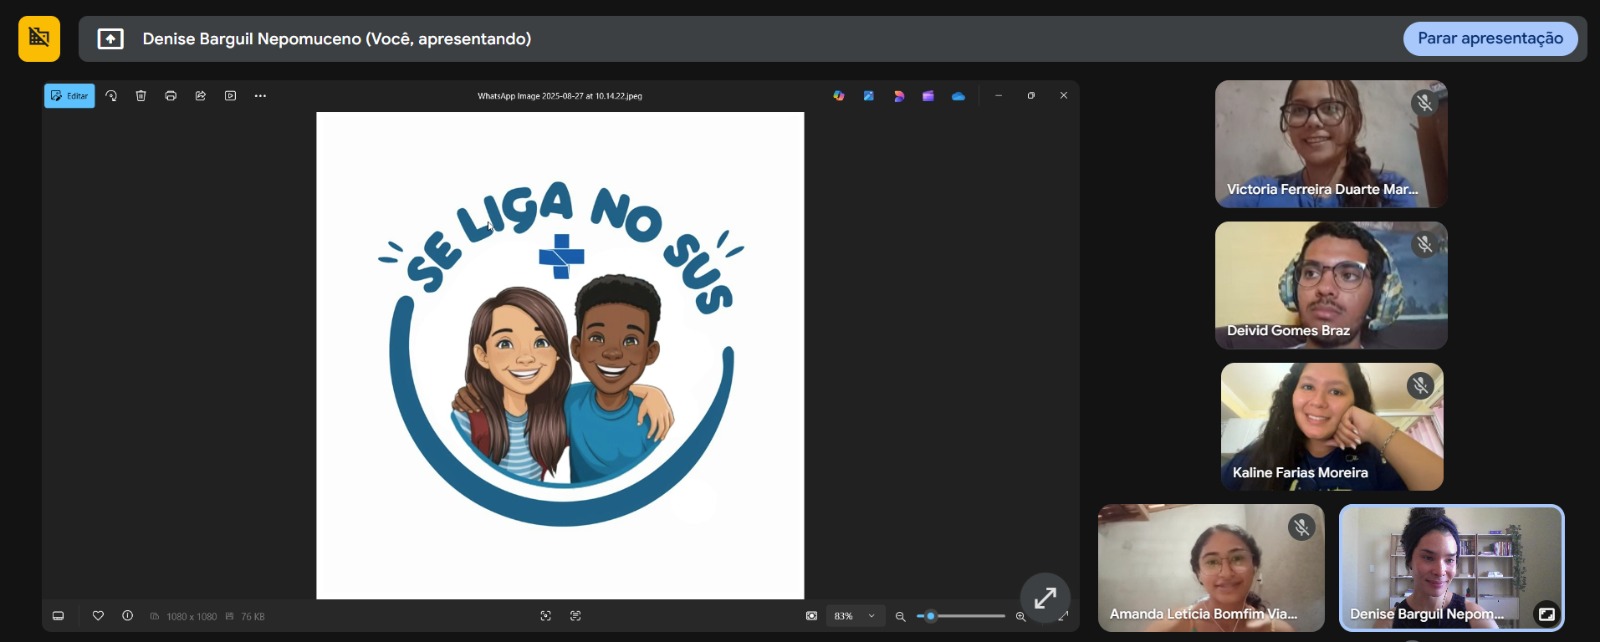
Task: Activate the scan text icon
Action: tap(575, 616)
